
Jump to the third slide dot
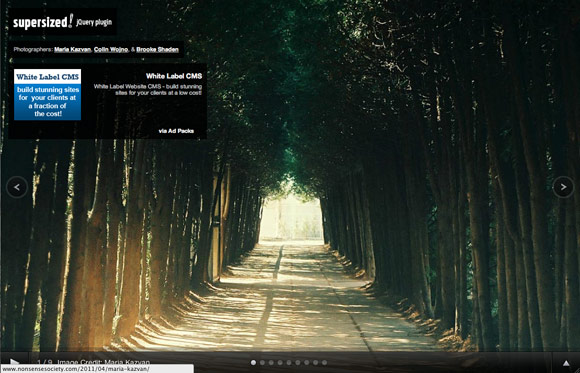tap(271, 363)
